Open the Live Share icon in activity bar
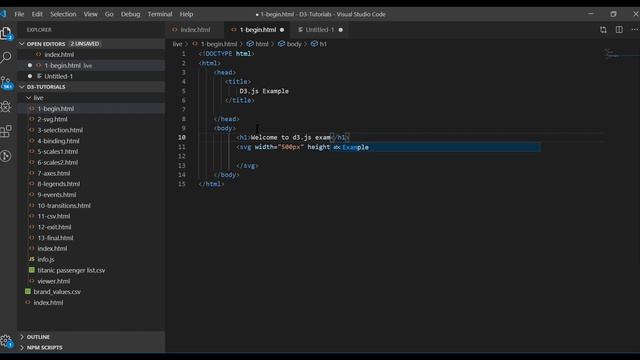This screenshot has width=640, height=360. pos(6,156)
